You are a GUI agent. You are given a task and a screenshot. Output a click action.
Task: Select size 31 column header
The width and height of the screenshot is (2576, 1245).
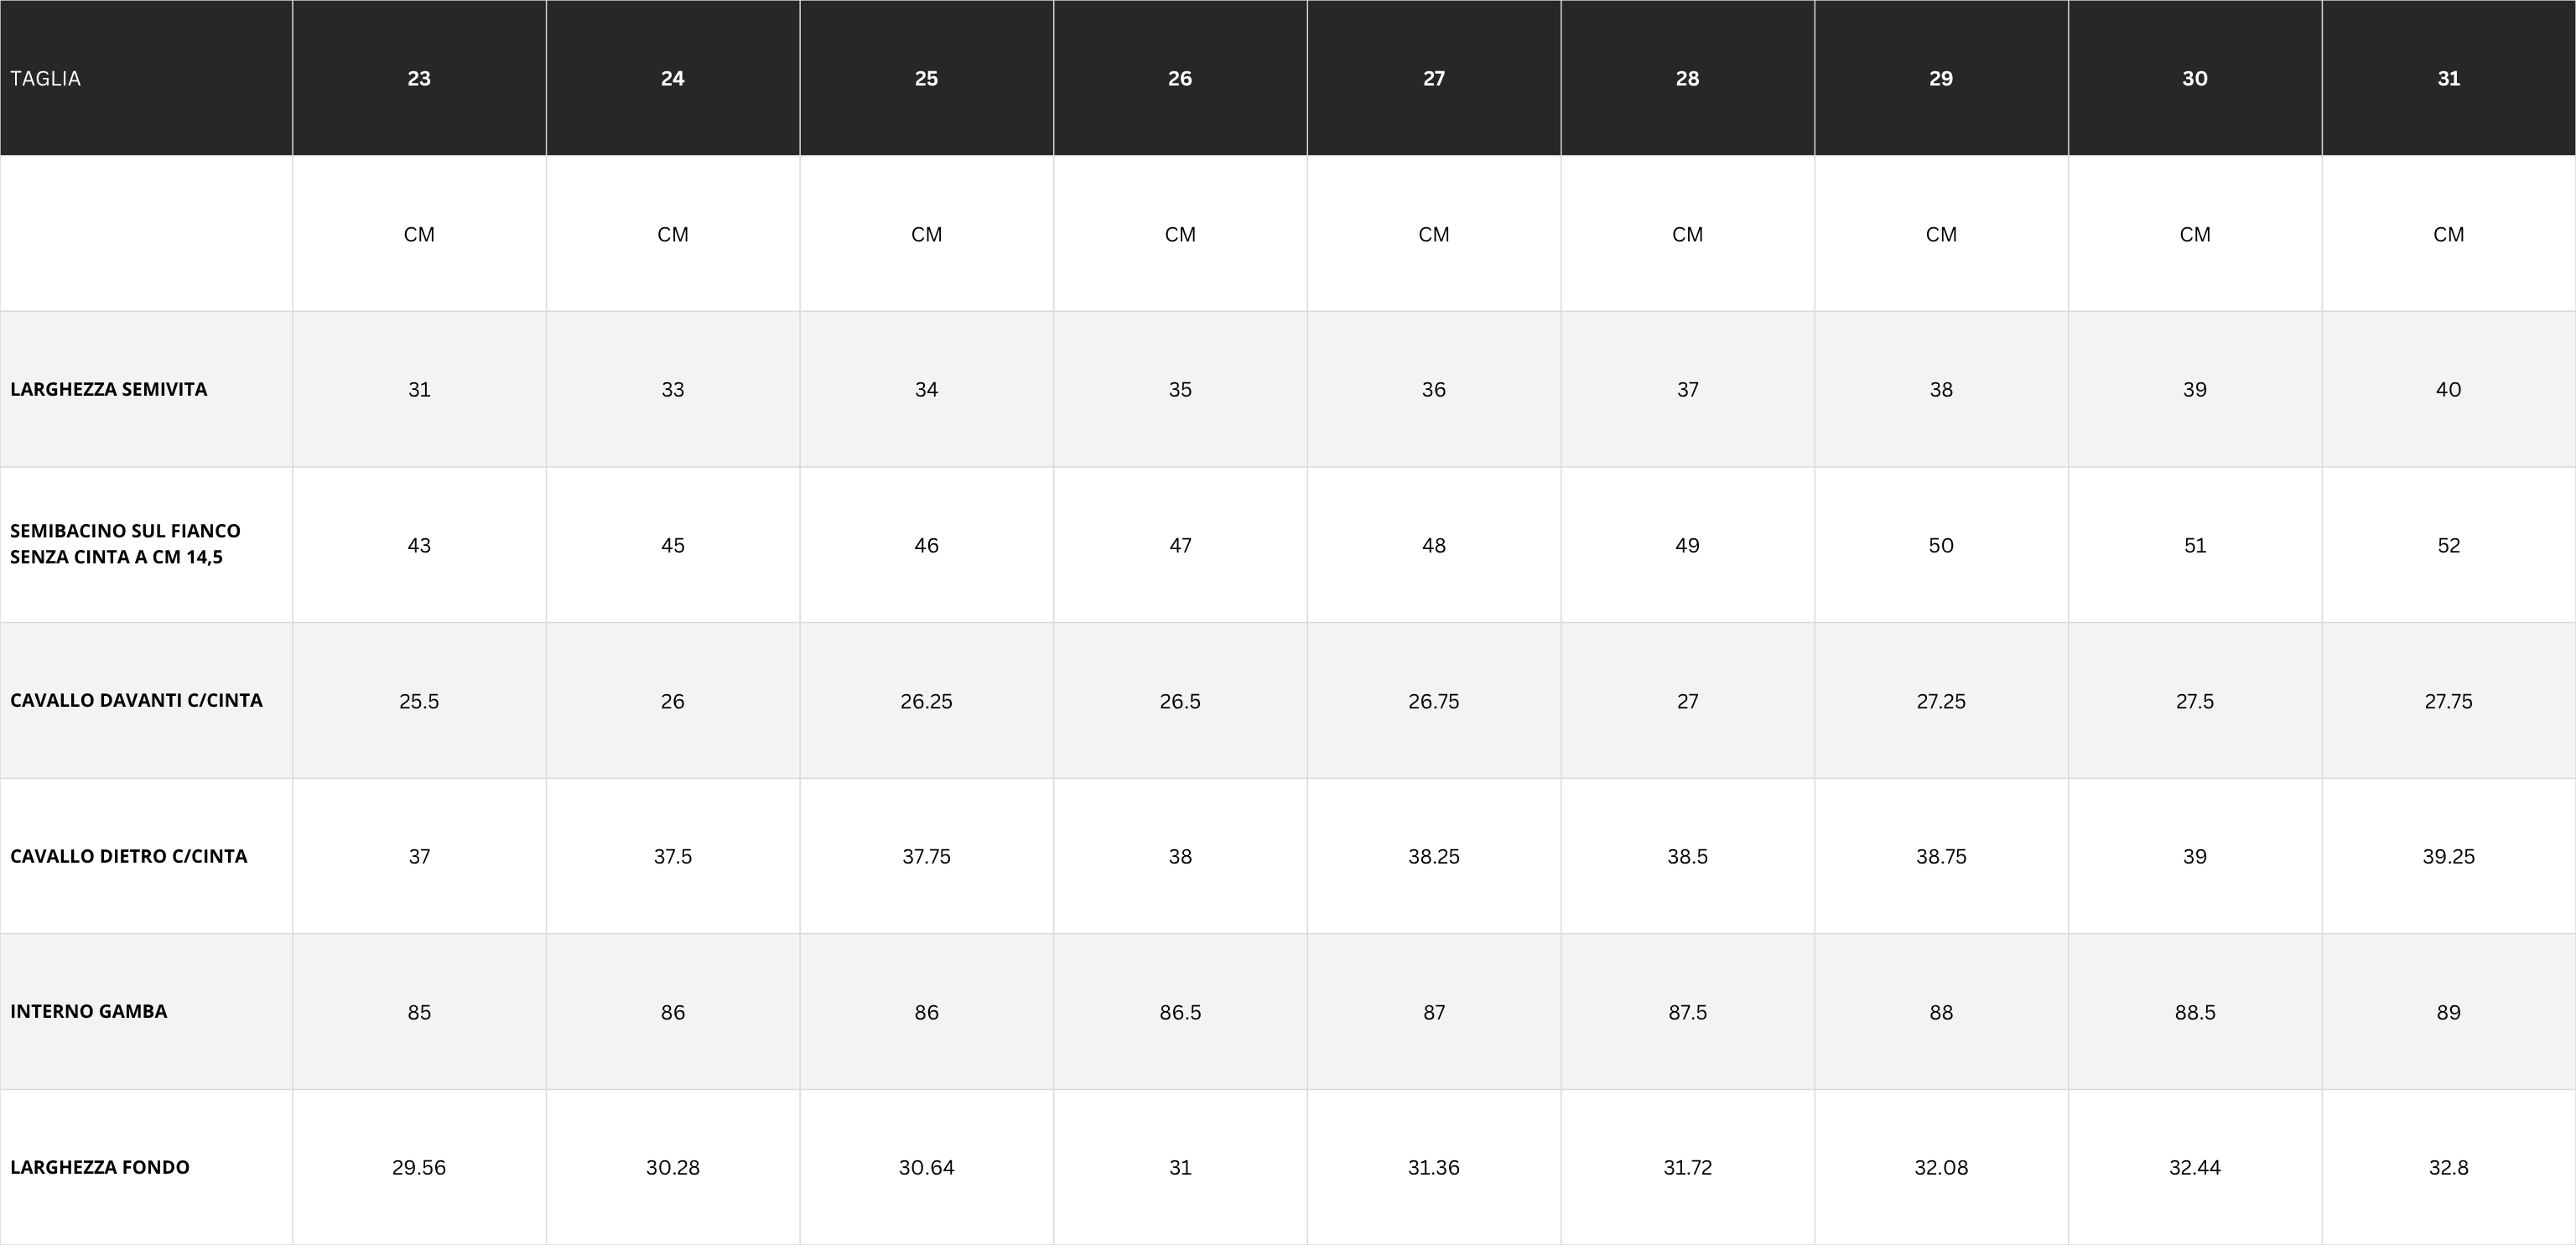(2449, 78)
